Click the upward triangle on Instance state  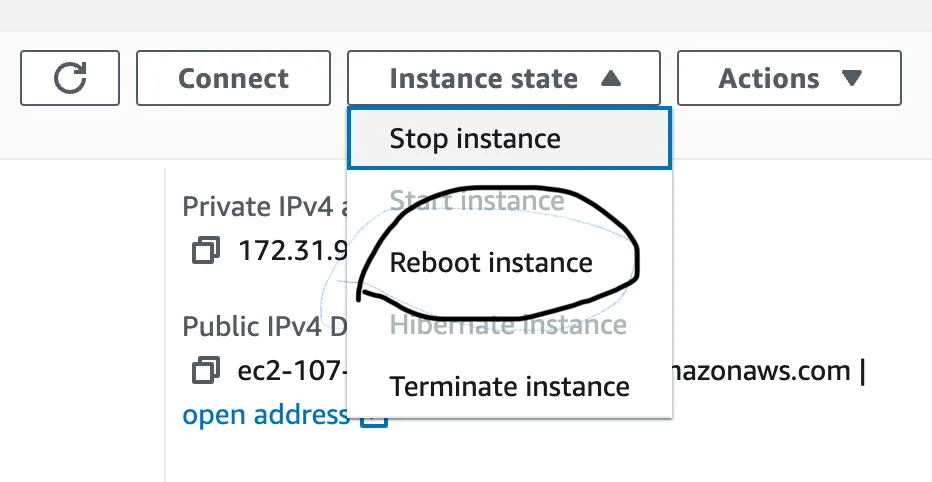tap(612, 79)
